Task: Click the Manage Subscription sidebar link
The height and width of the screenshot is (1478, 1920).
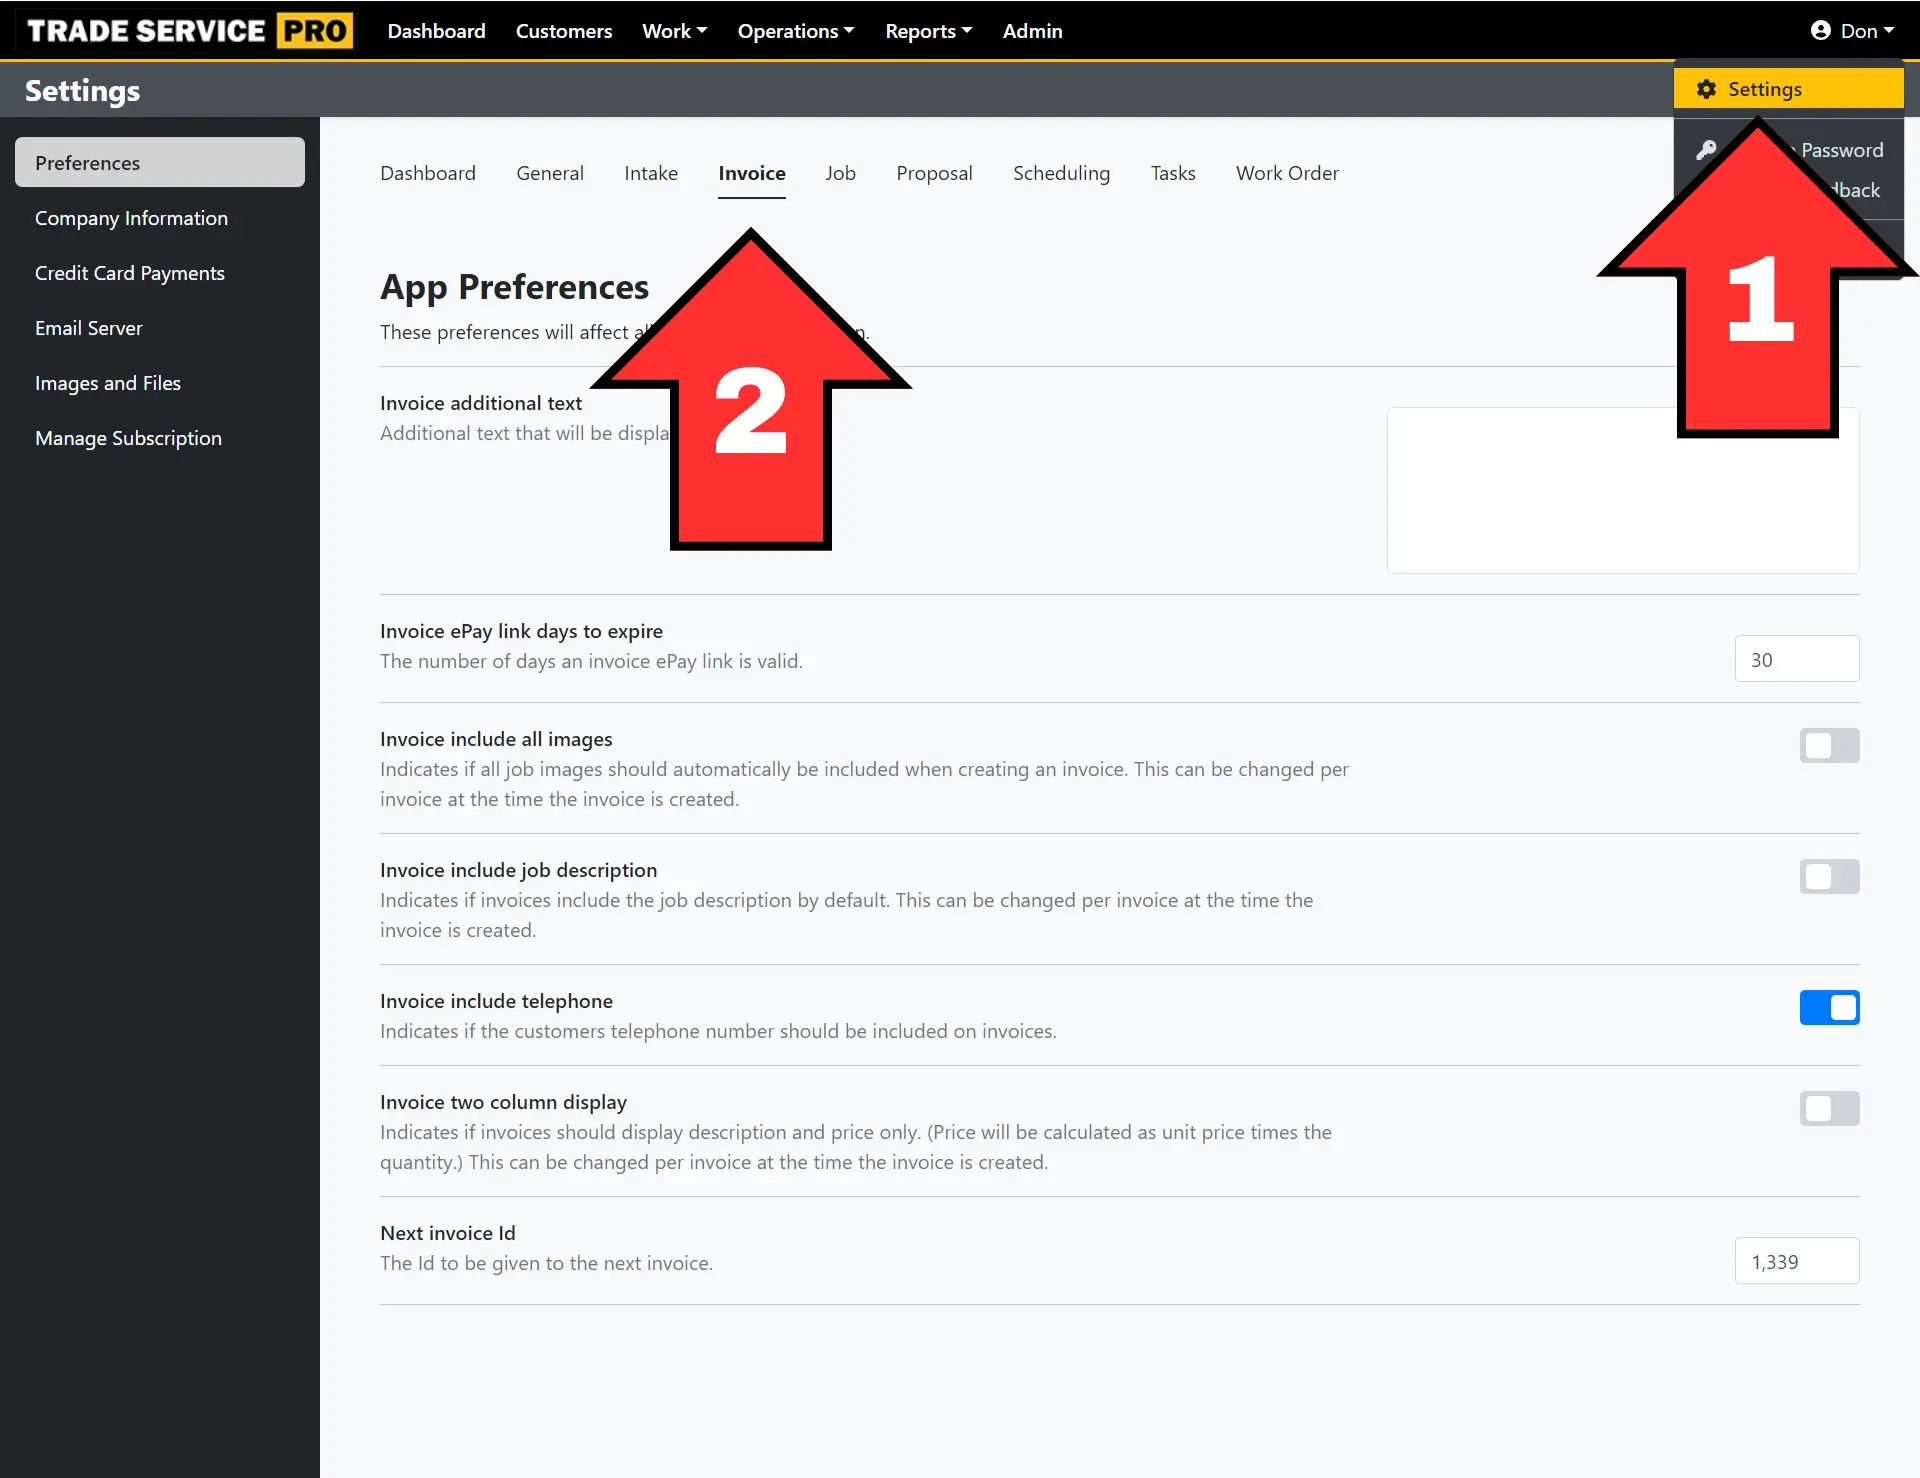Action: coord(129,436)
